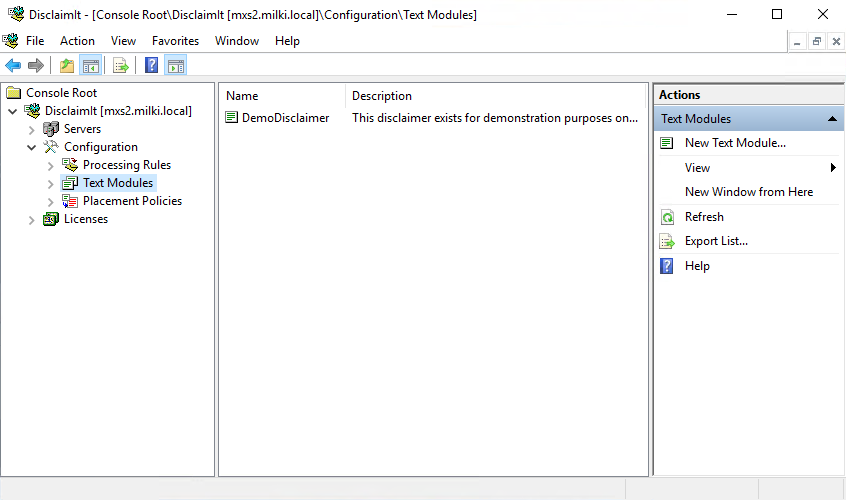Select Placement Policies label
The height and width of the screenshot is (500, 846).
[x=132, y=201]
